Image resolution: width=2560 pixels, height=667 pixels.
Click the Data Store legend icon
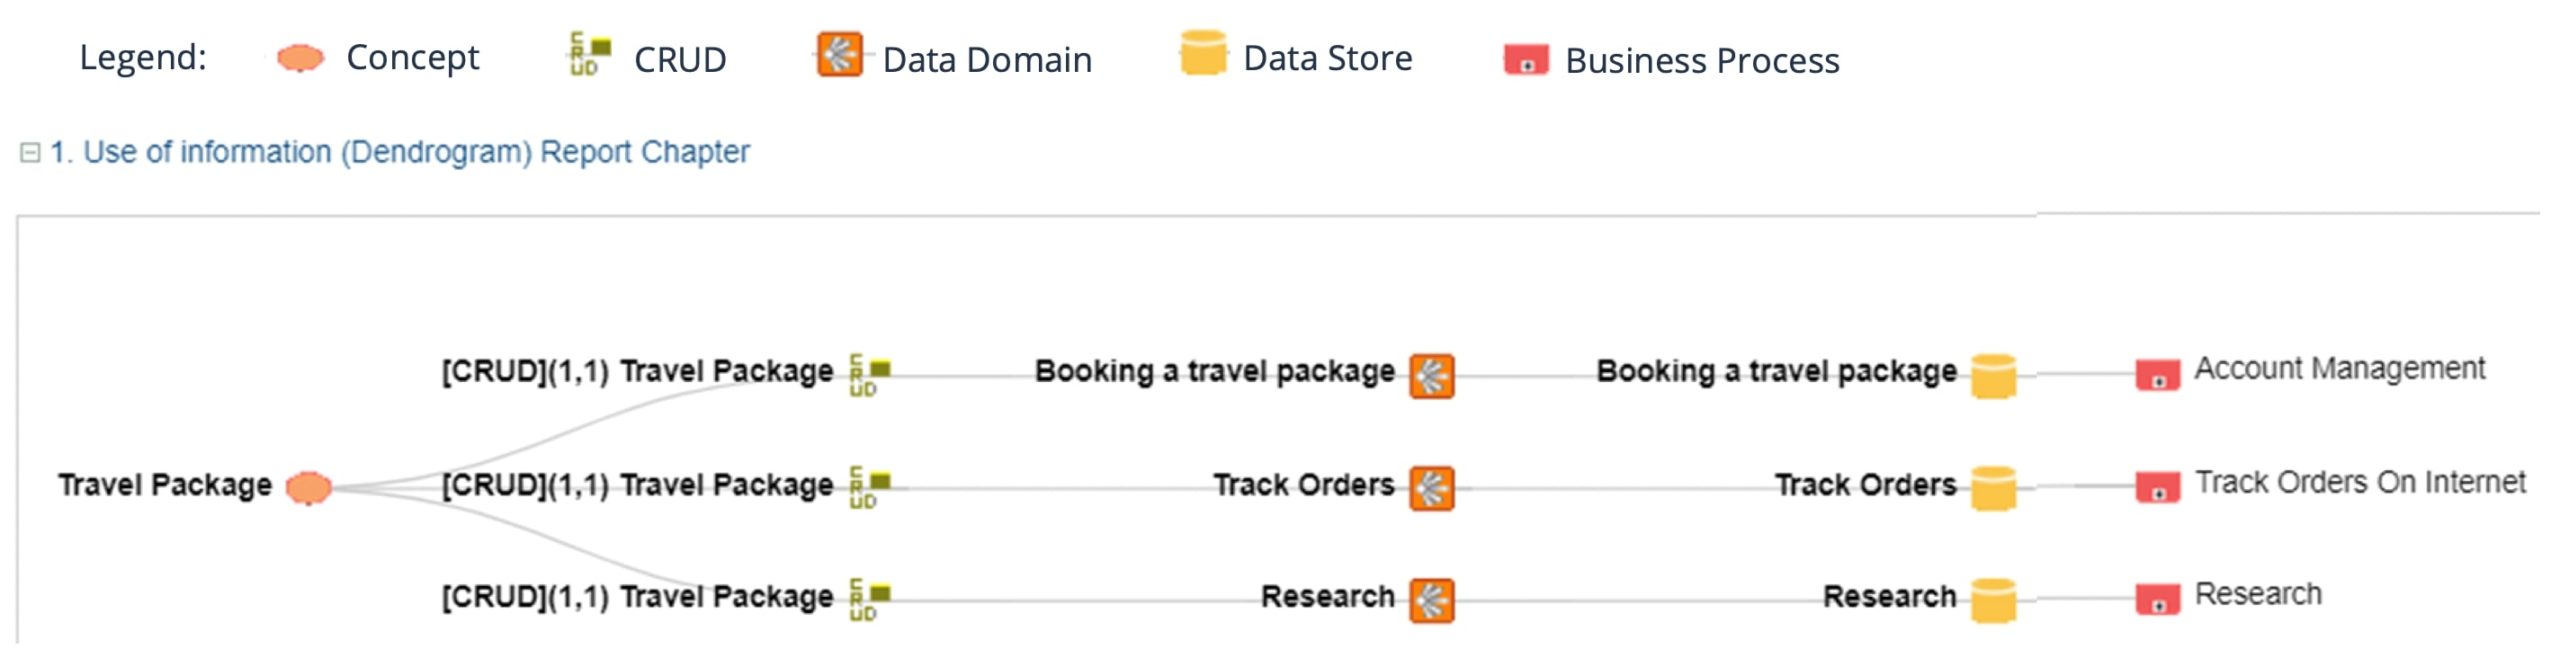(x=1202, y=53)
